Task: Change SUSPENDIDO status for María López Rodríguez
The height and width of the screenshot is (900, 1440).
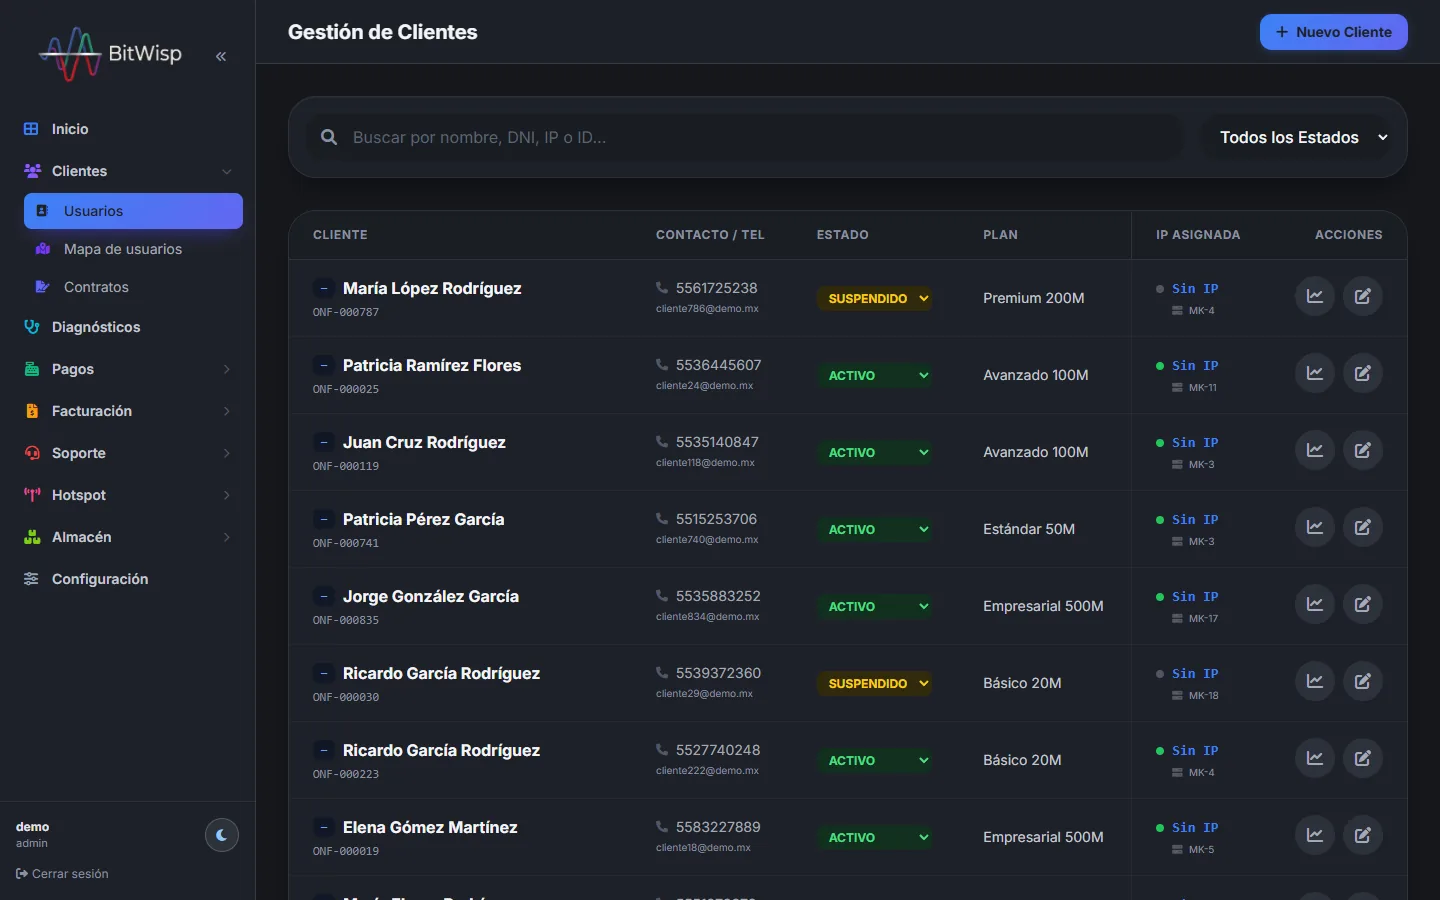Action: [875, 298]
